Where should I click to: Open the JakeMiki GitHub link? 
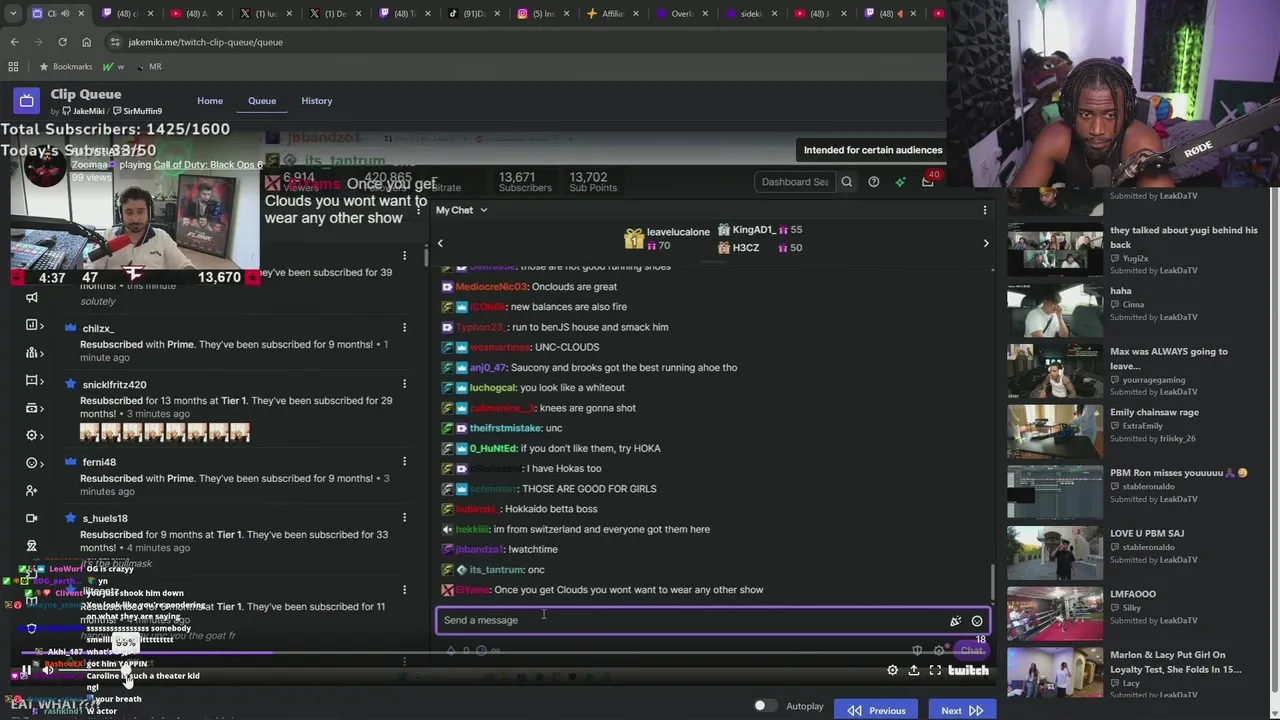point(83,111)
